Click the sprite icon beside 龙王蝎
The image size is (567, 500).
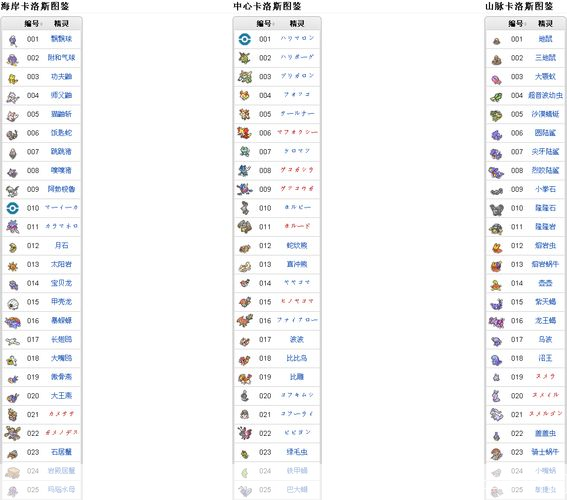tap(496, 322)
